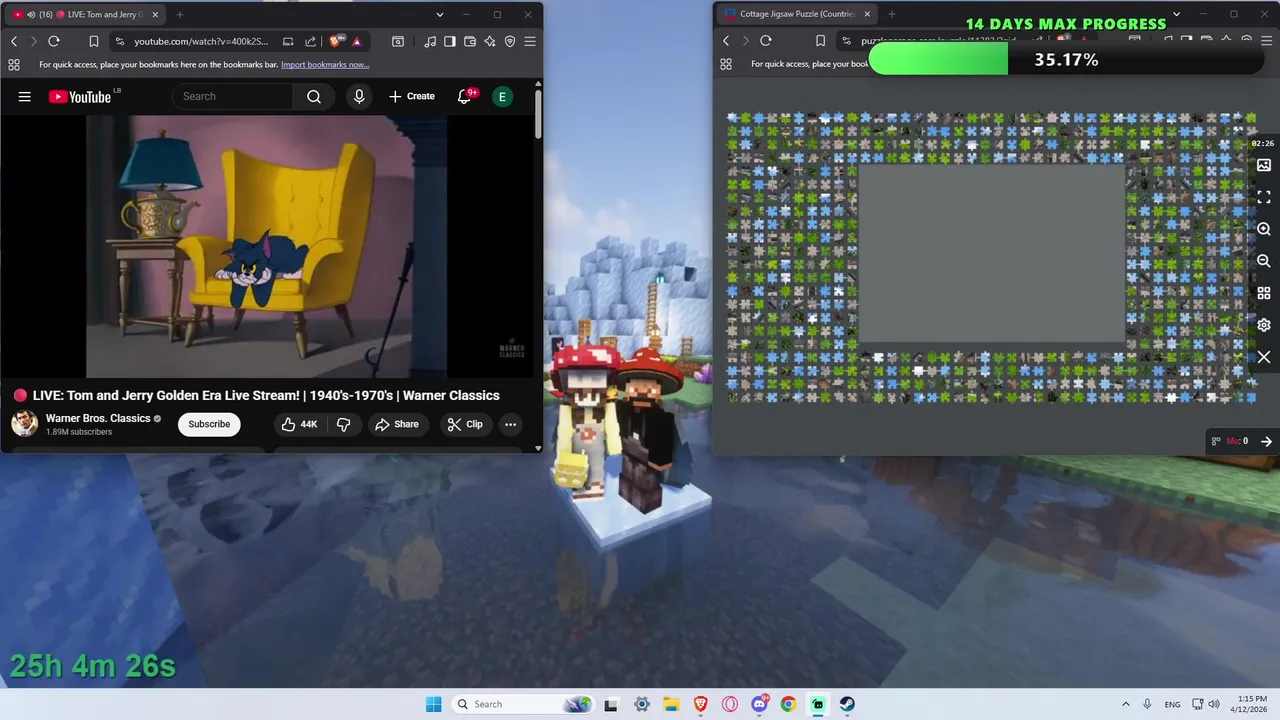Open a new tab in YouTube window
This screenshot has height=720, width=1280.
pos(180,15)
